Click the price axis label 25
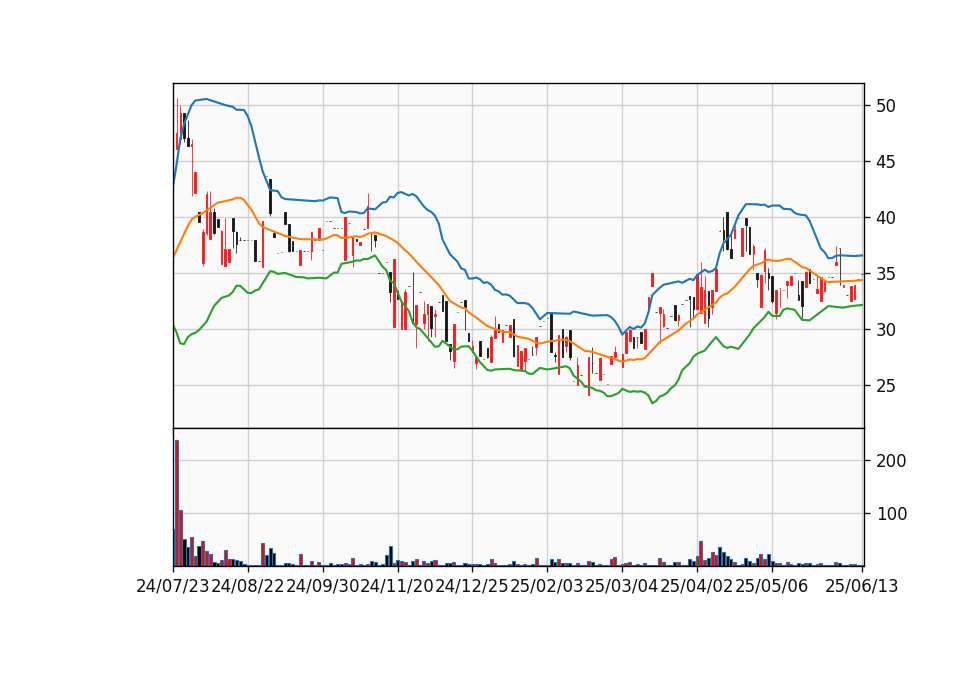This screenshot has height=690, width=960. pyautogui.click(x=885, y=386)
